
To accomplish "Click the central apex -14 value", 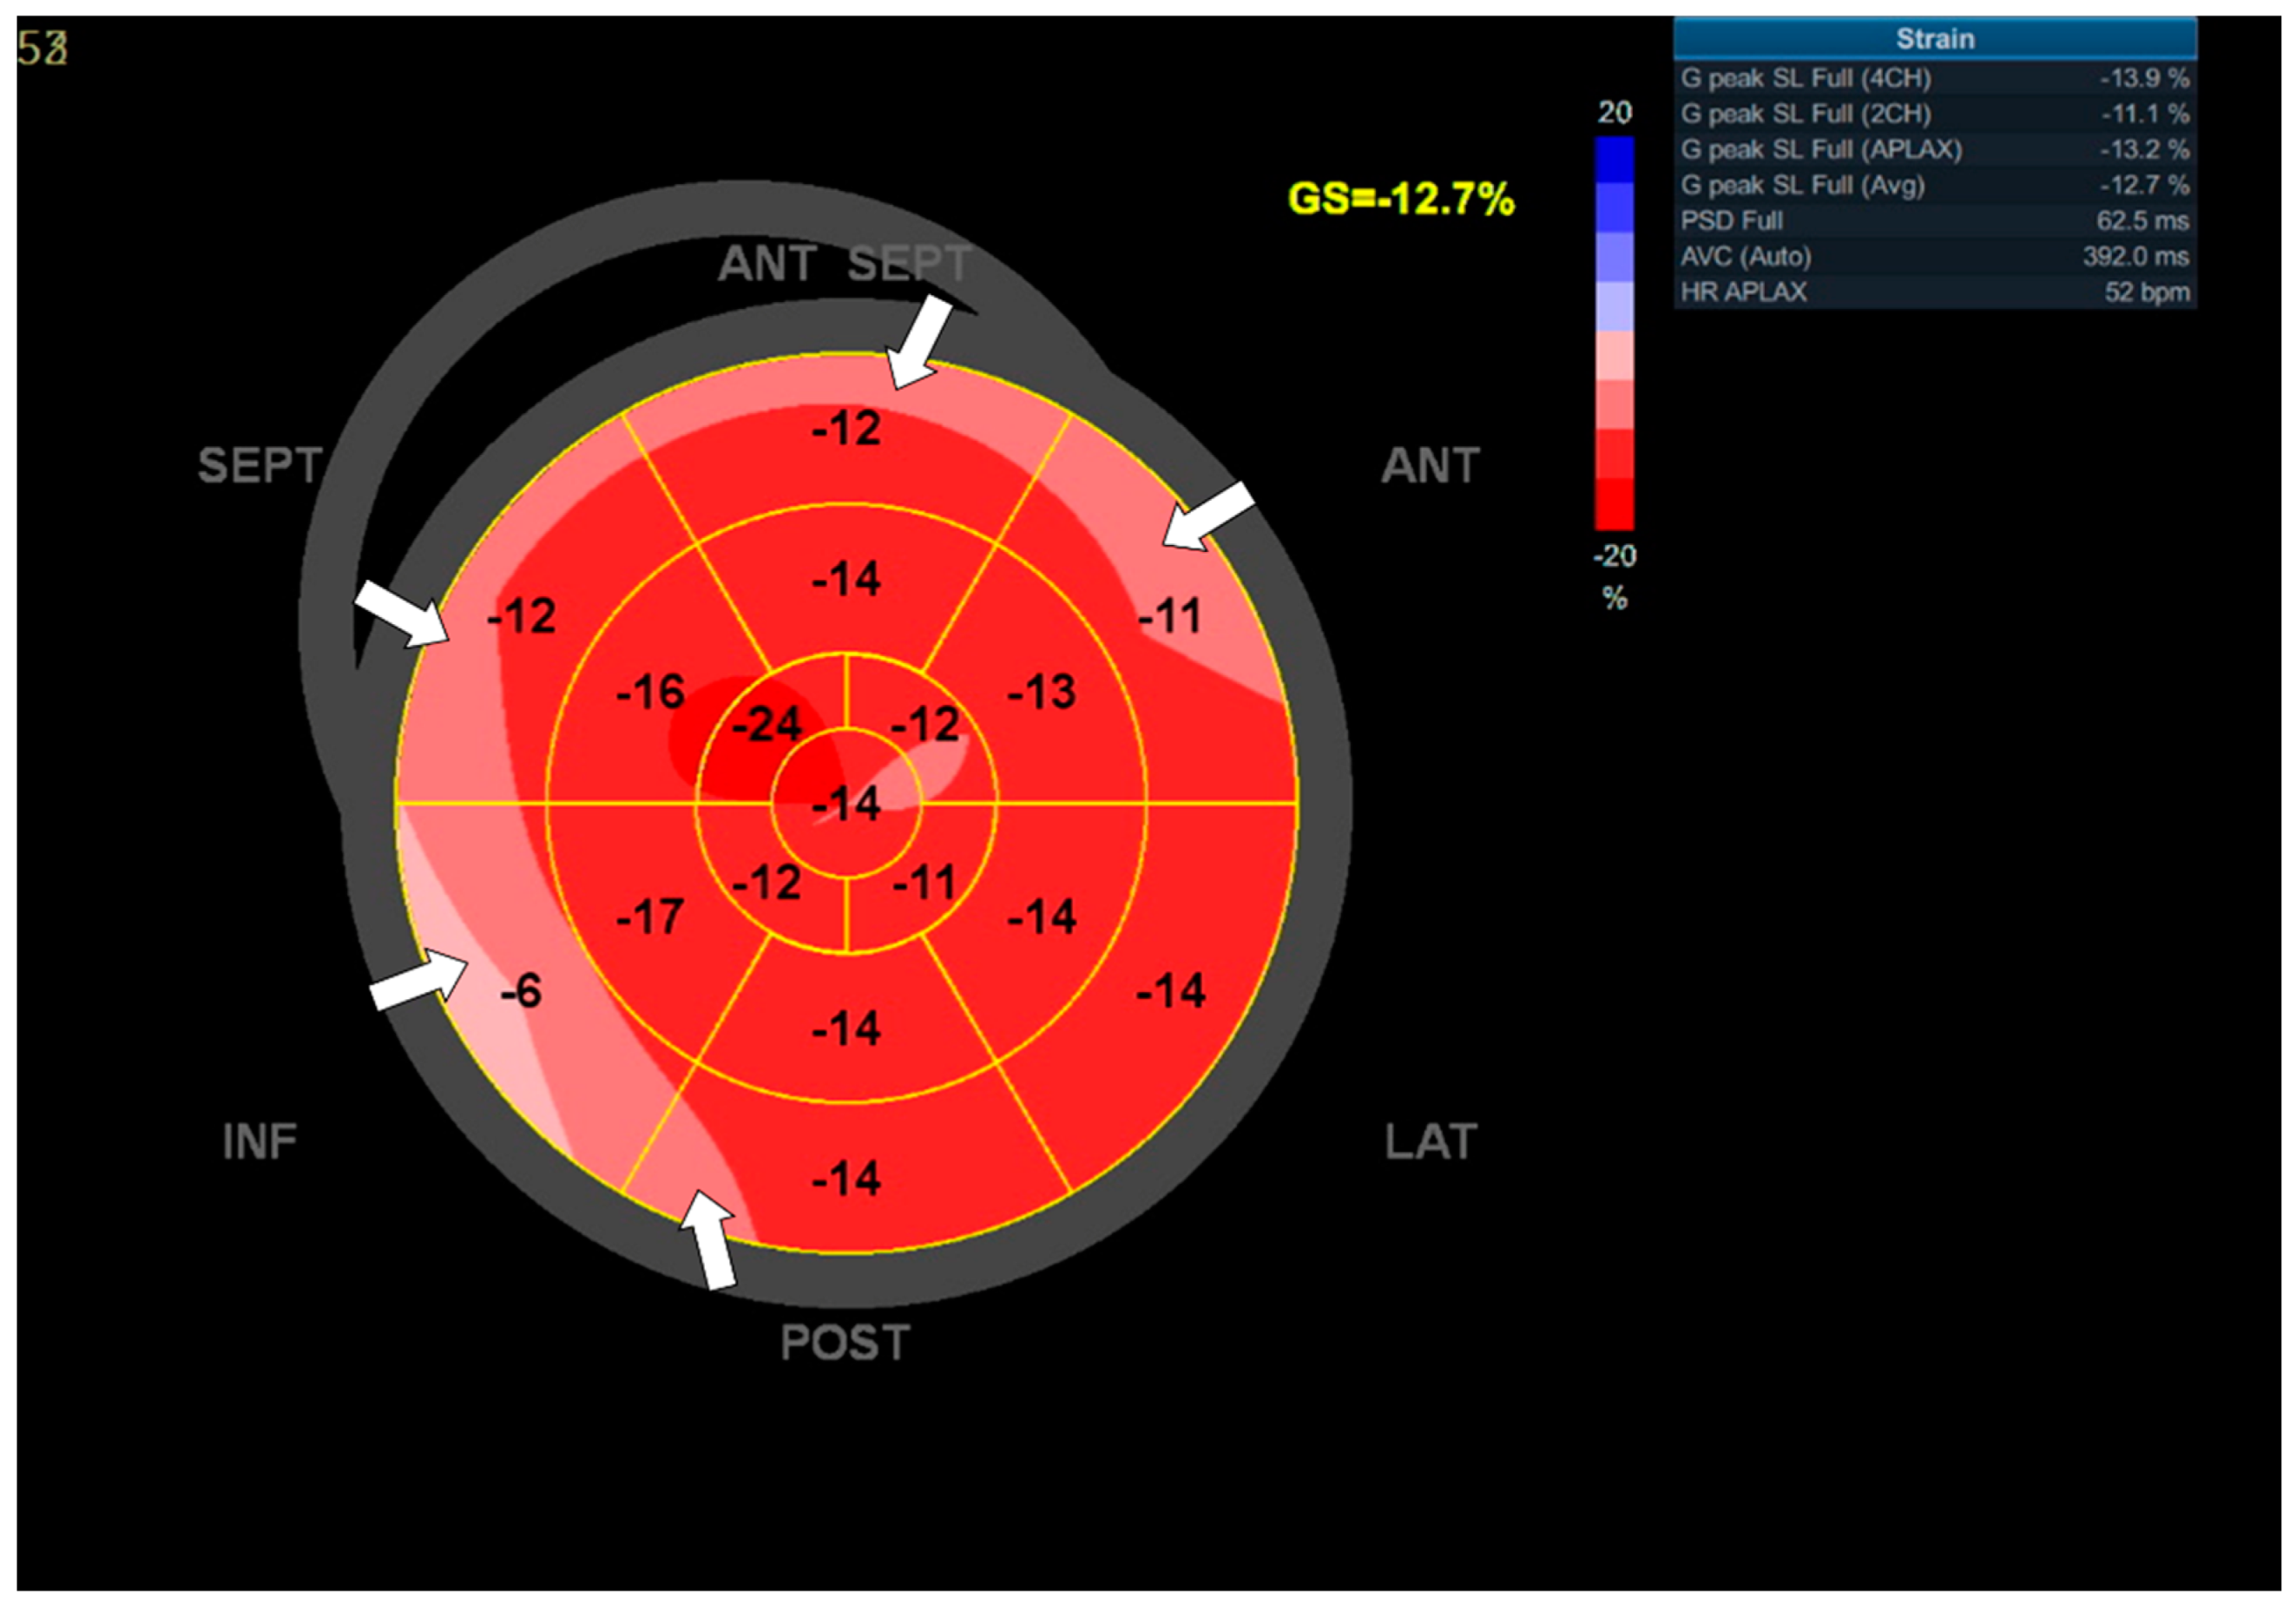I will tap(846, 804).
